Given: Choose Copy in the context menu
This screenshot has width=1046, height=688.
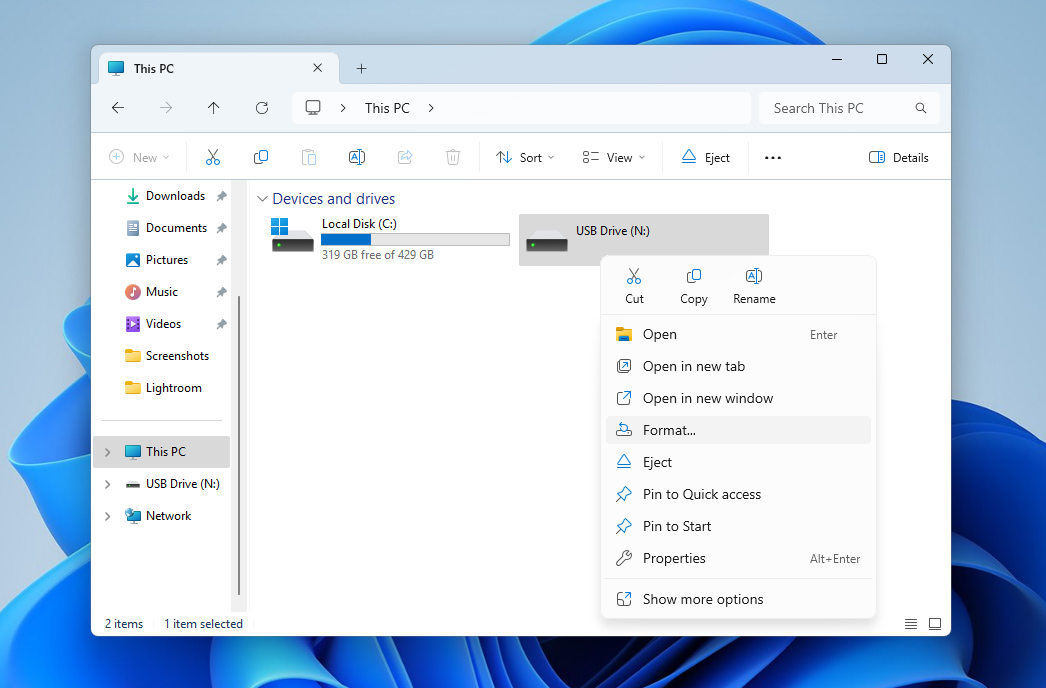Looking at the screenshot, I should [x=694, y=286].
